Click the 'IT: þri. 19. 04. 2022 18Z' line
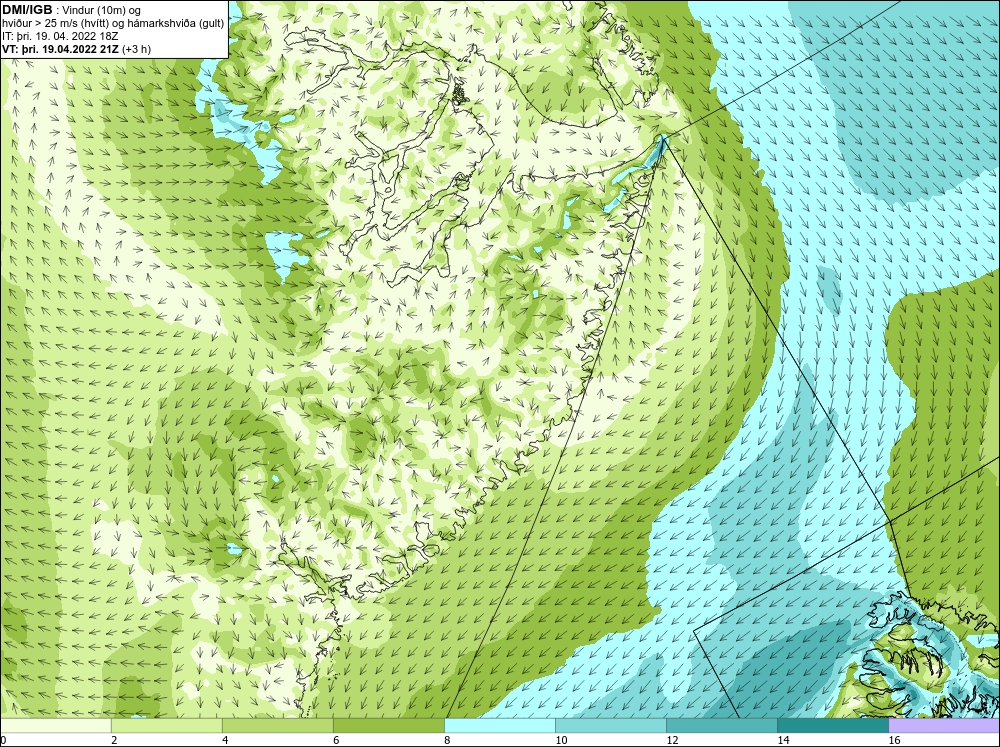The width and height of the screenshot is (1000, 747). 60,36
